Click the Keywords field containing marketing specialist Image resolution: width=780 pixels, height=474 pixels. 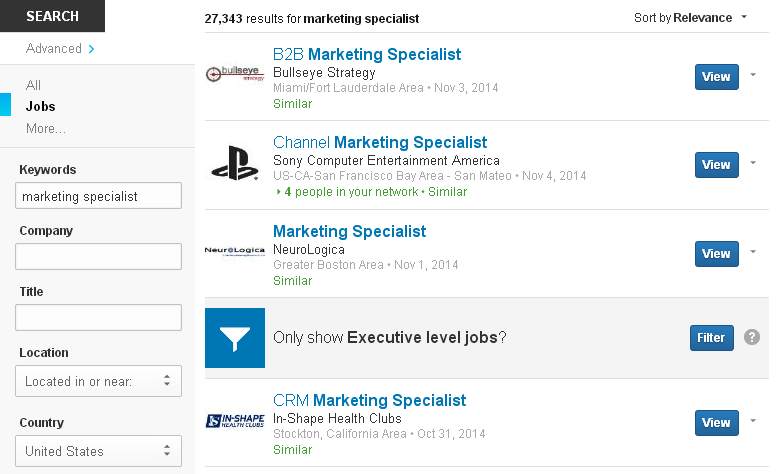(98, 196)
